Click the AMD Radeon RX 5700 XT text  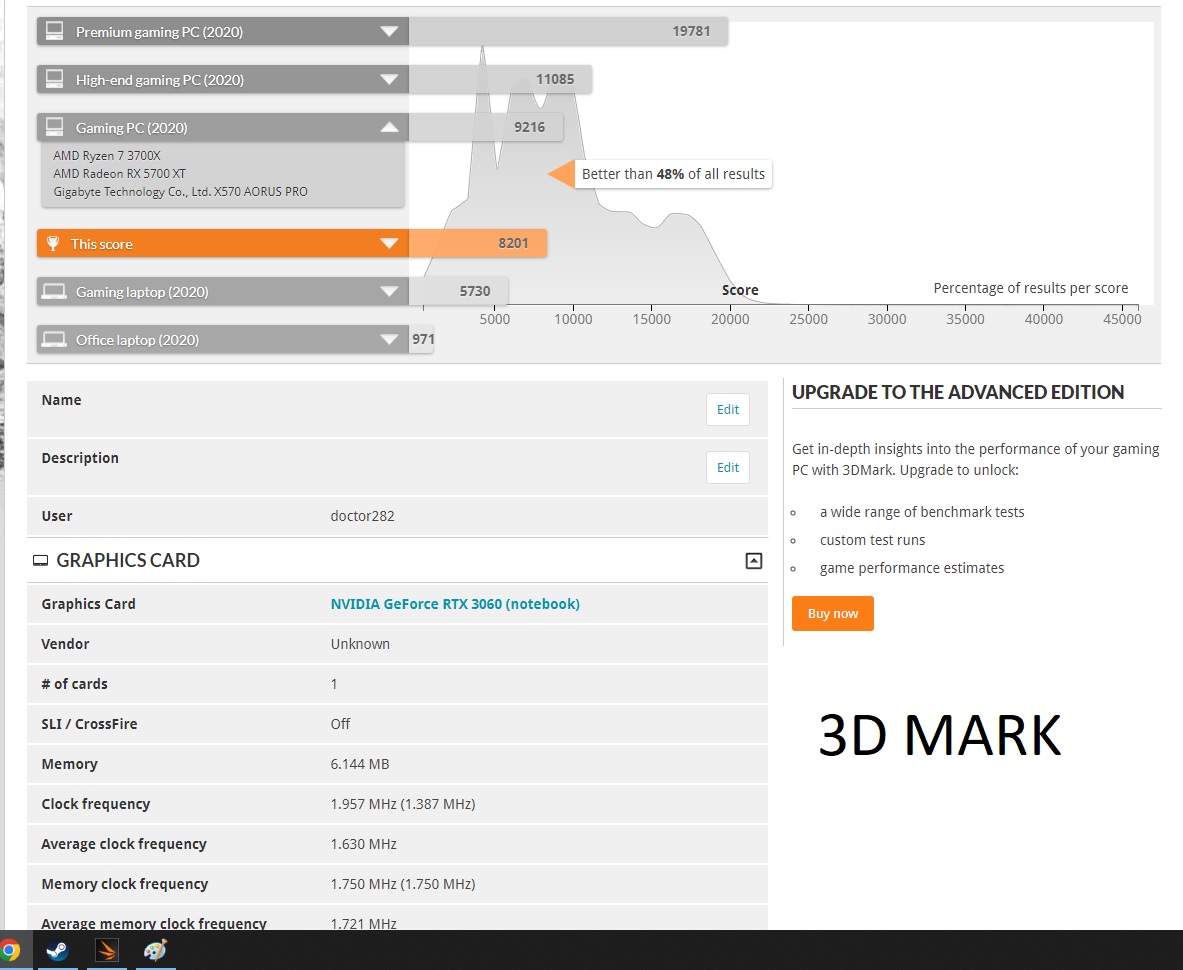pyautogui.click(x=119, y=173)
